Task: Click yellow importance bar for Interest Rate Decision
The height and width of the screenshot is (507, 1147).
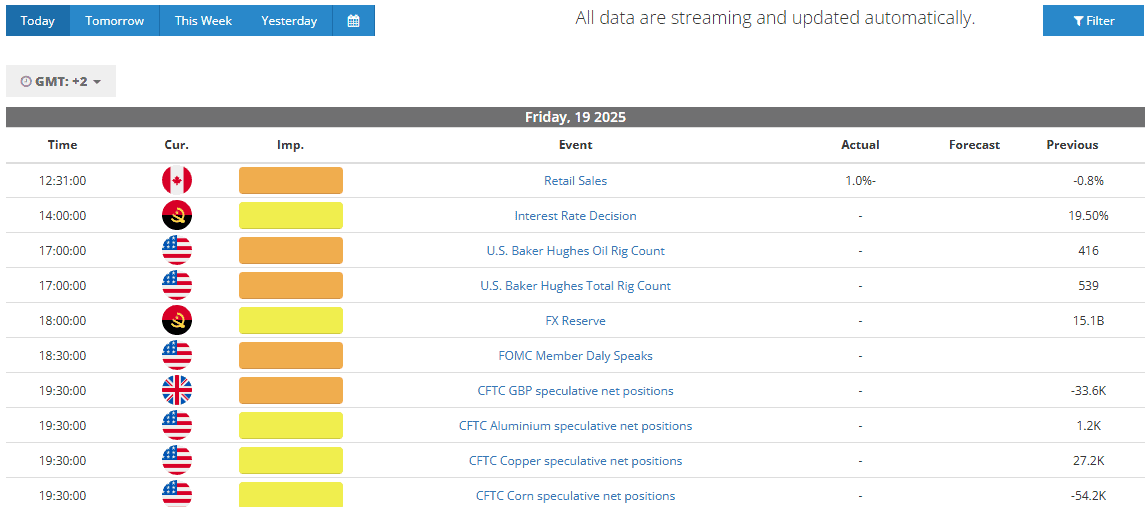Action: (291, 216)
